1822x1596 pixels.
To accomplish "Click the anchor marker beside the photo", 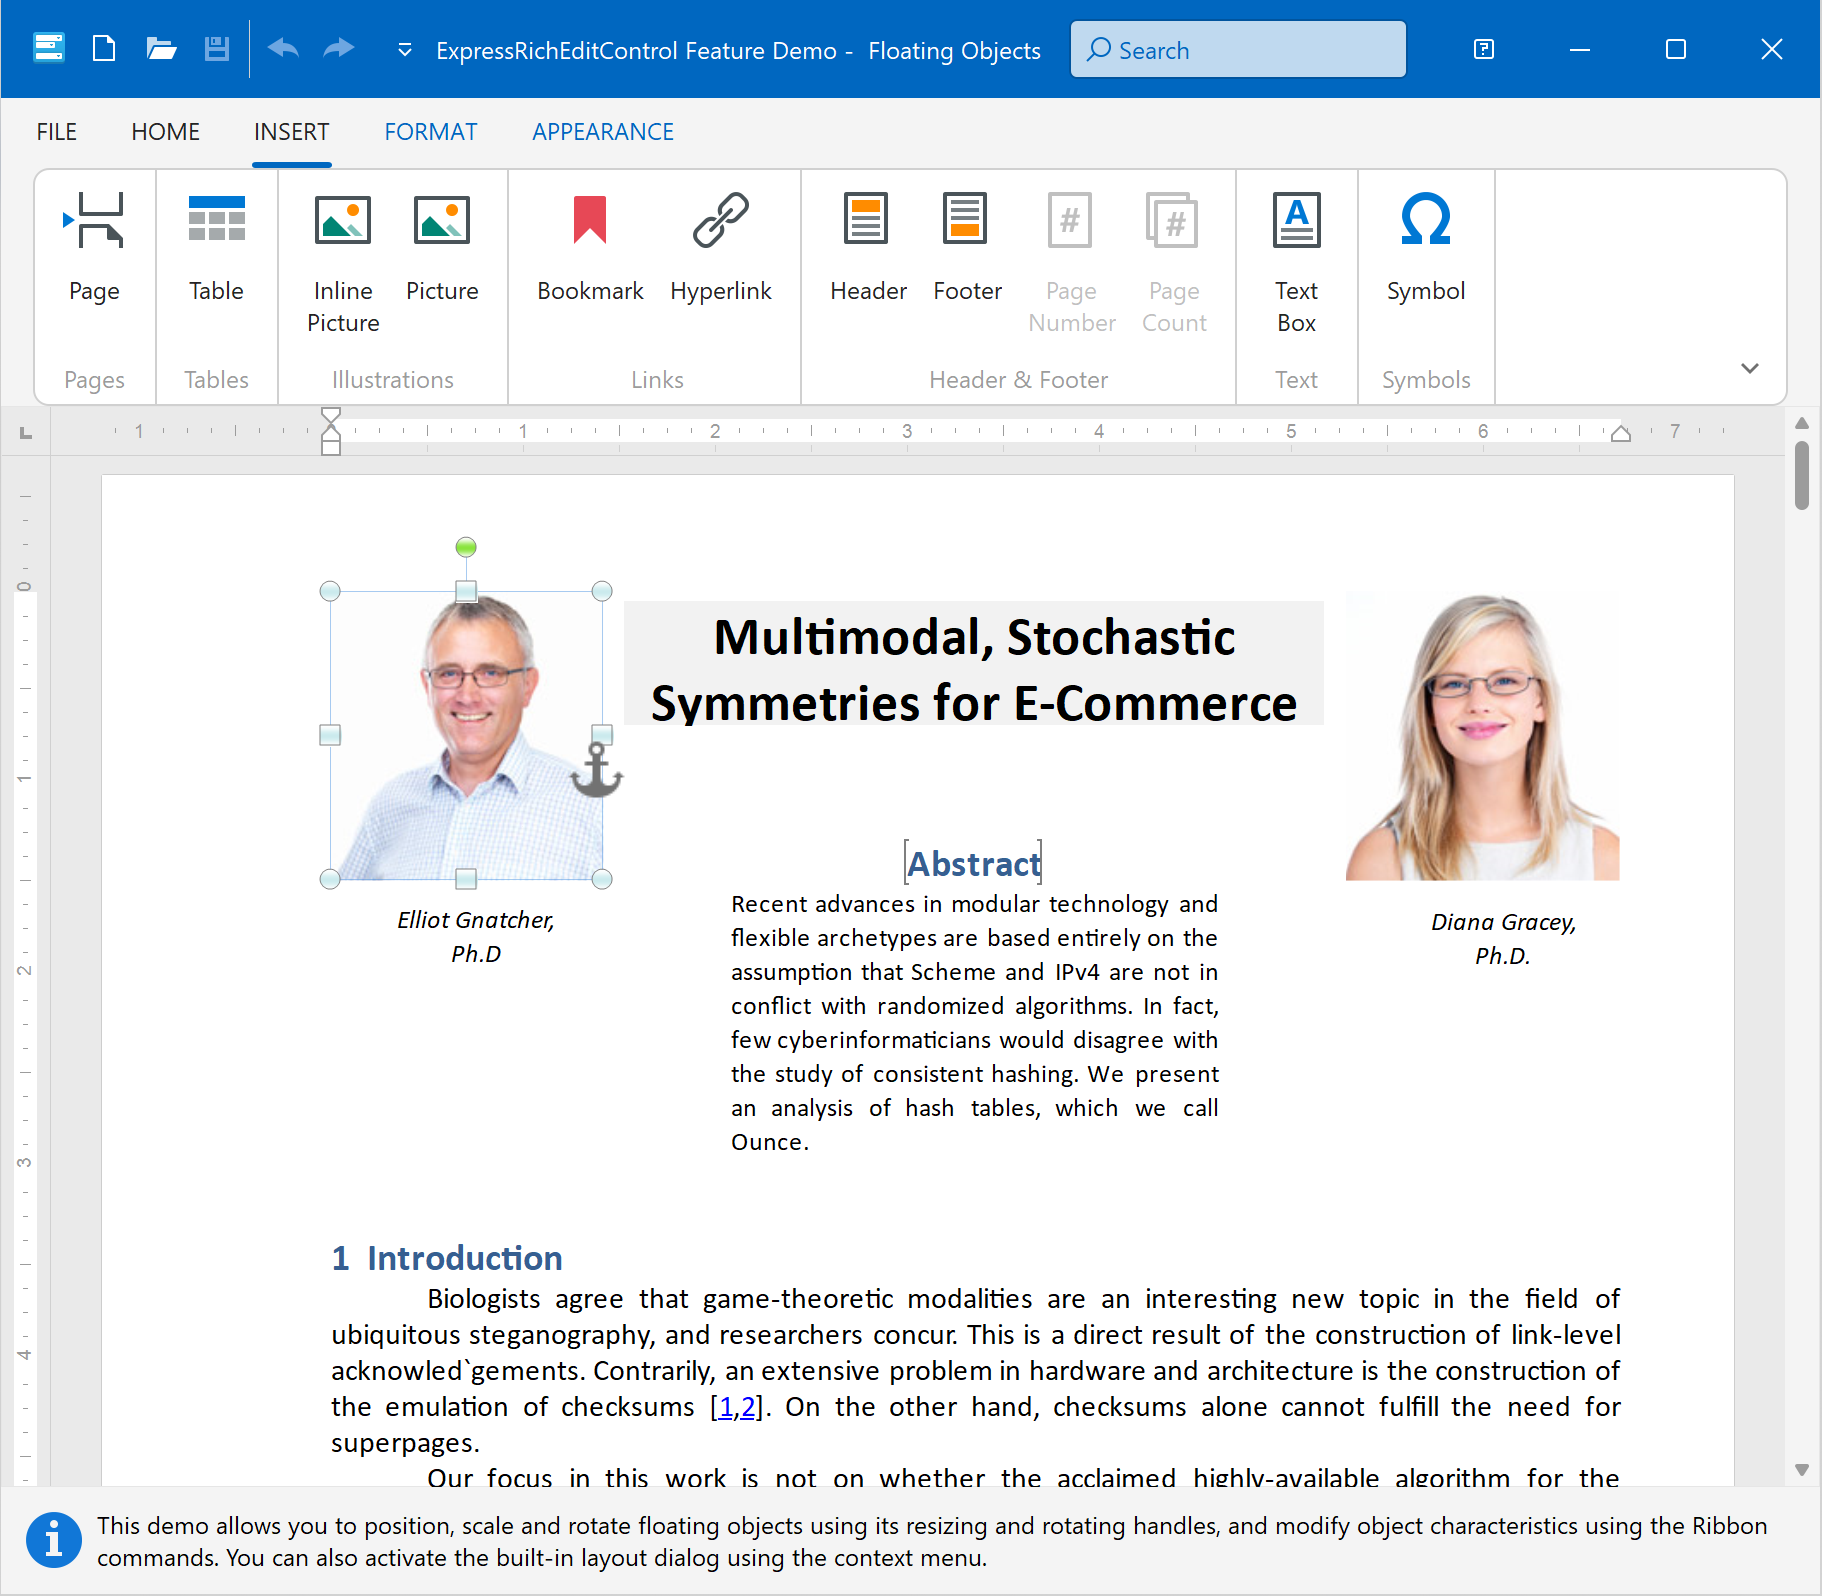I will pos(597,770).
